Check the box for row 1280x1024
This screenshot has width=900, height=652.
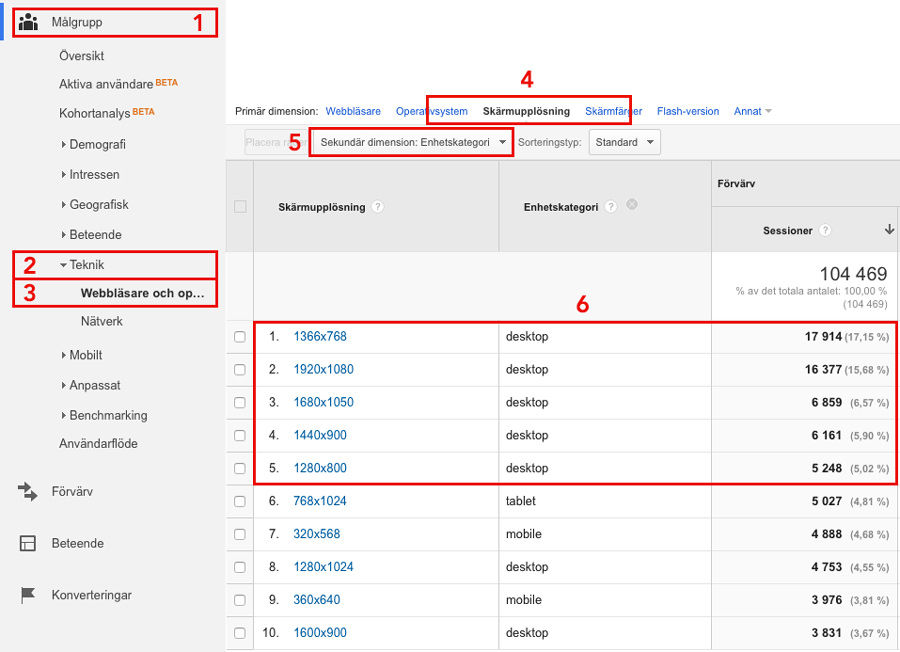[x=240, y=567]
